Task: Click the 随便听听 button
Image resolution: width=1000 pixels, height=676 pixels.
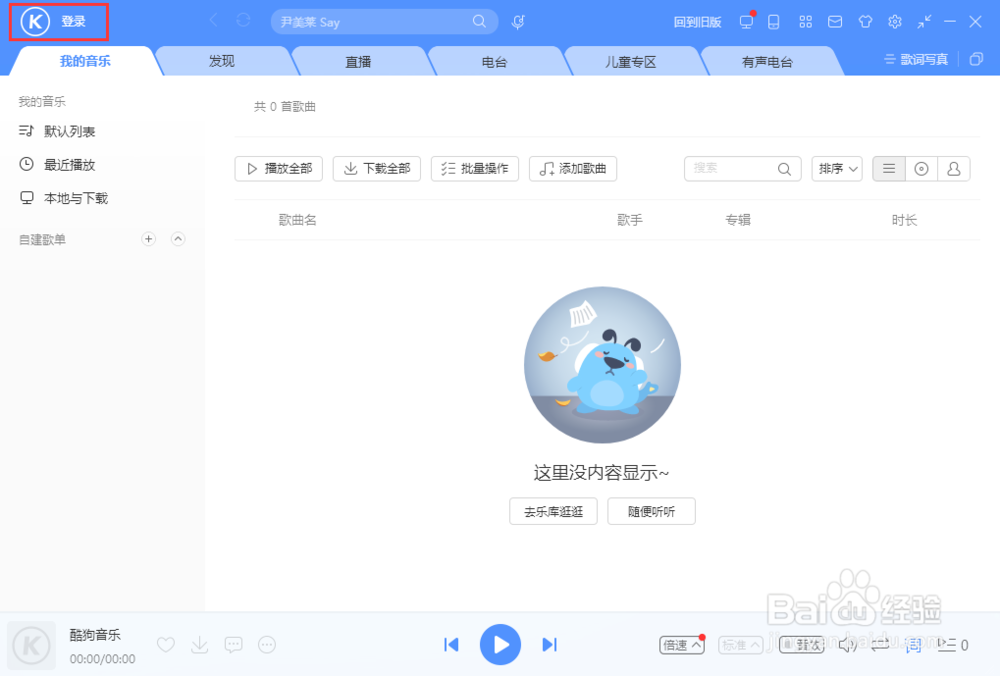Action: pos(651,511)
